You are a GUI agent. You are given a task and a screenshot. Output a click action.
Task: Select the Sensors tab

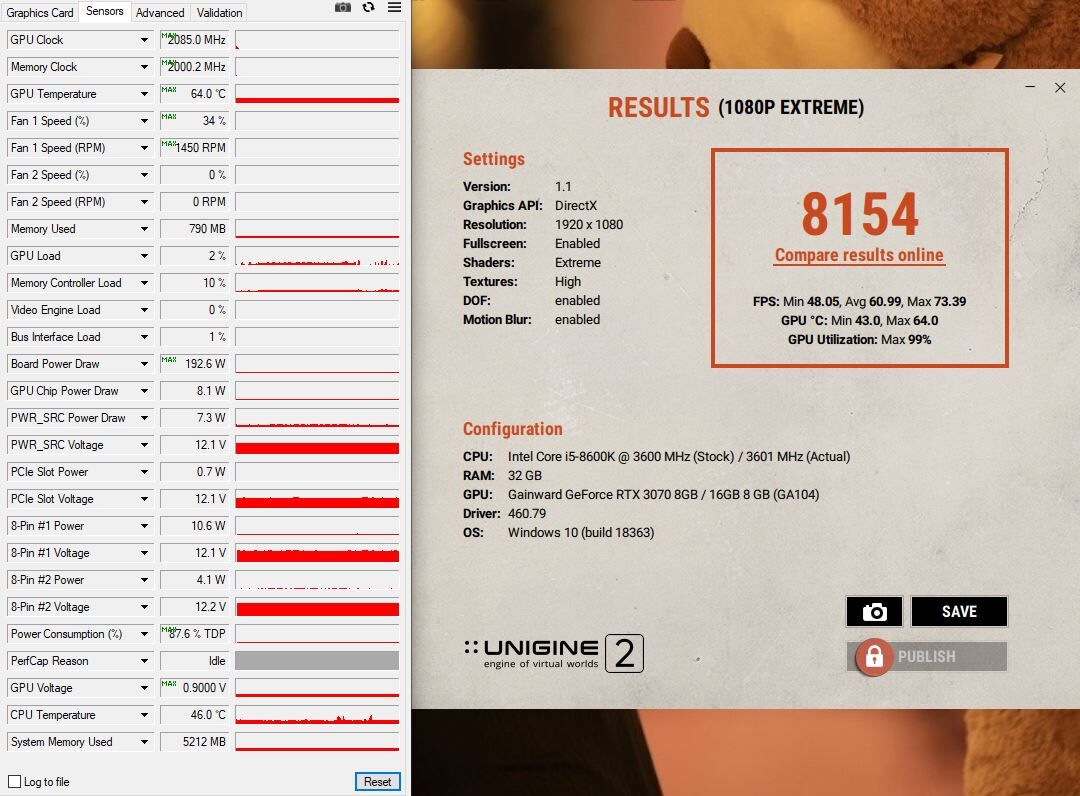pos(105,11)
